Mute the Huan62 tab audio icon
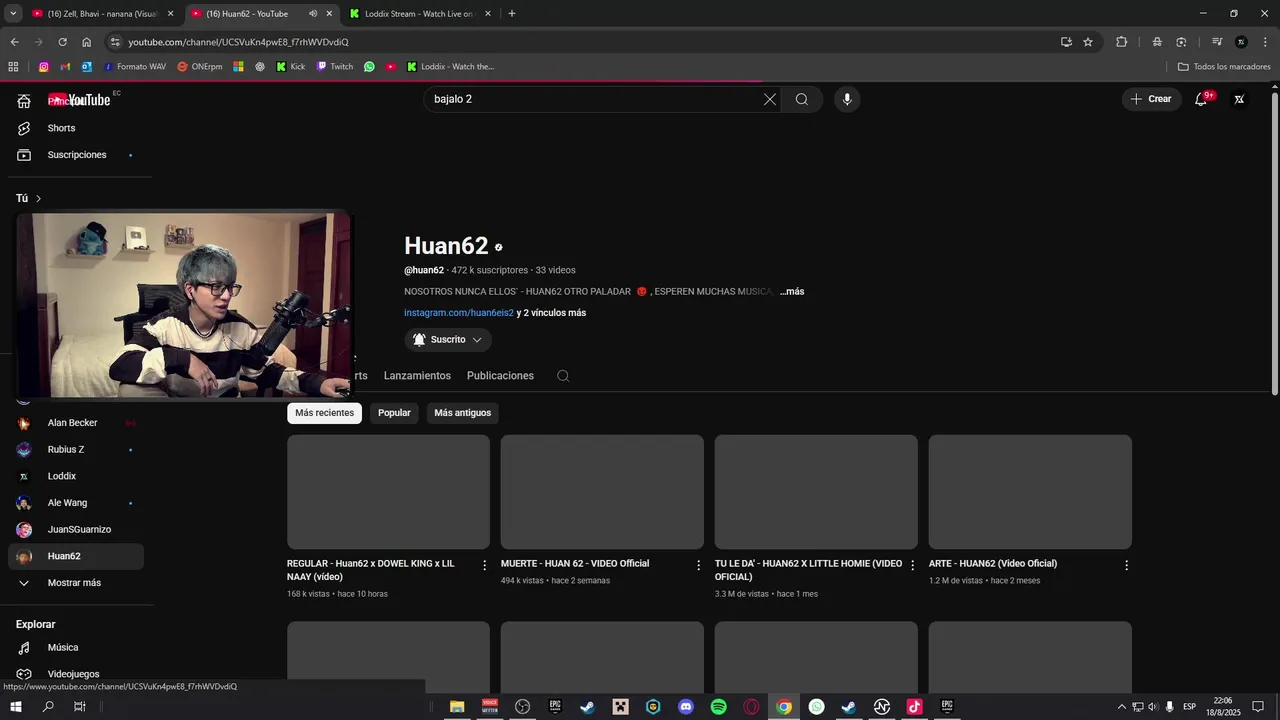1280x720 pixels. click(313, 14)
